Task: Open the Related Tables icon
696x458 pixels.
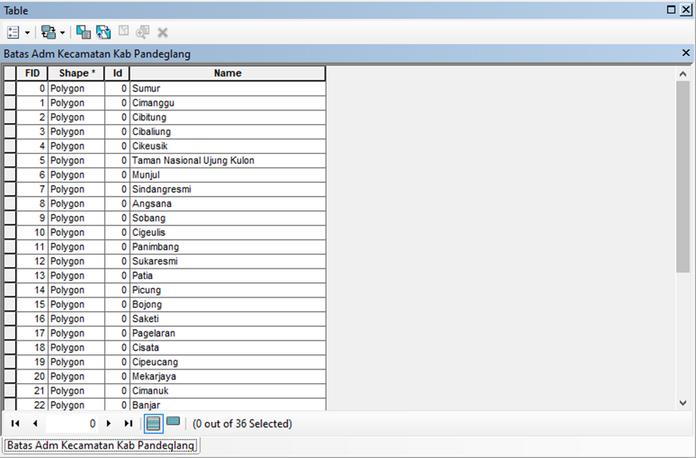Action: (x=48, y=32)
